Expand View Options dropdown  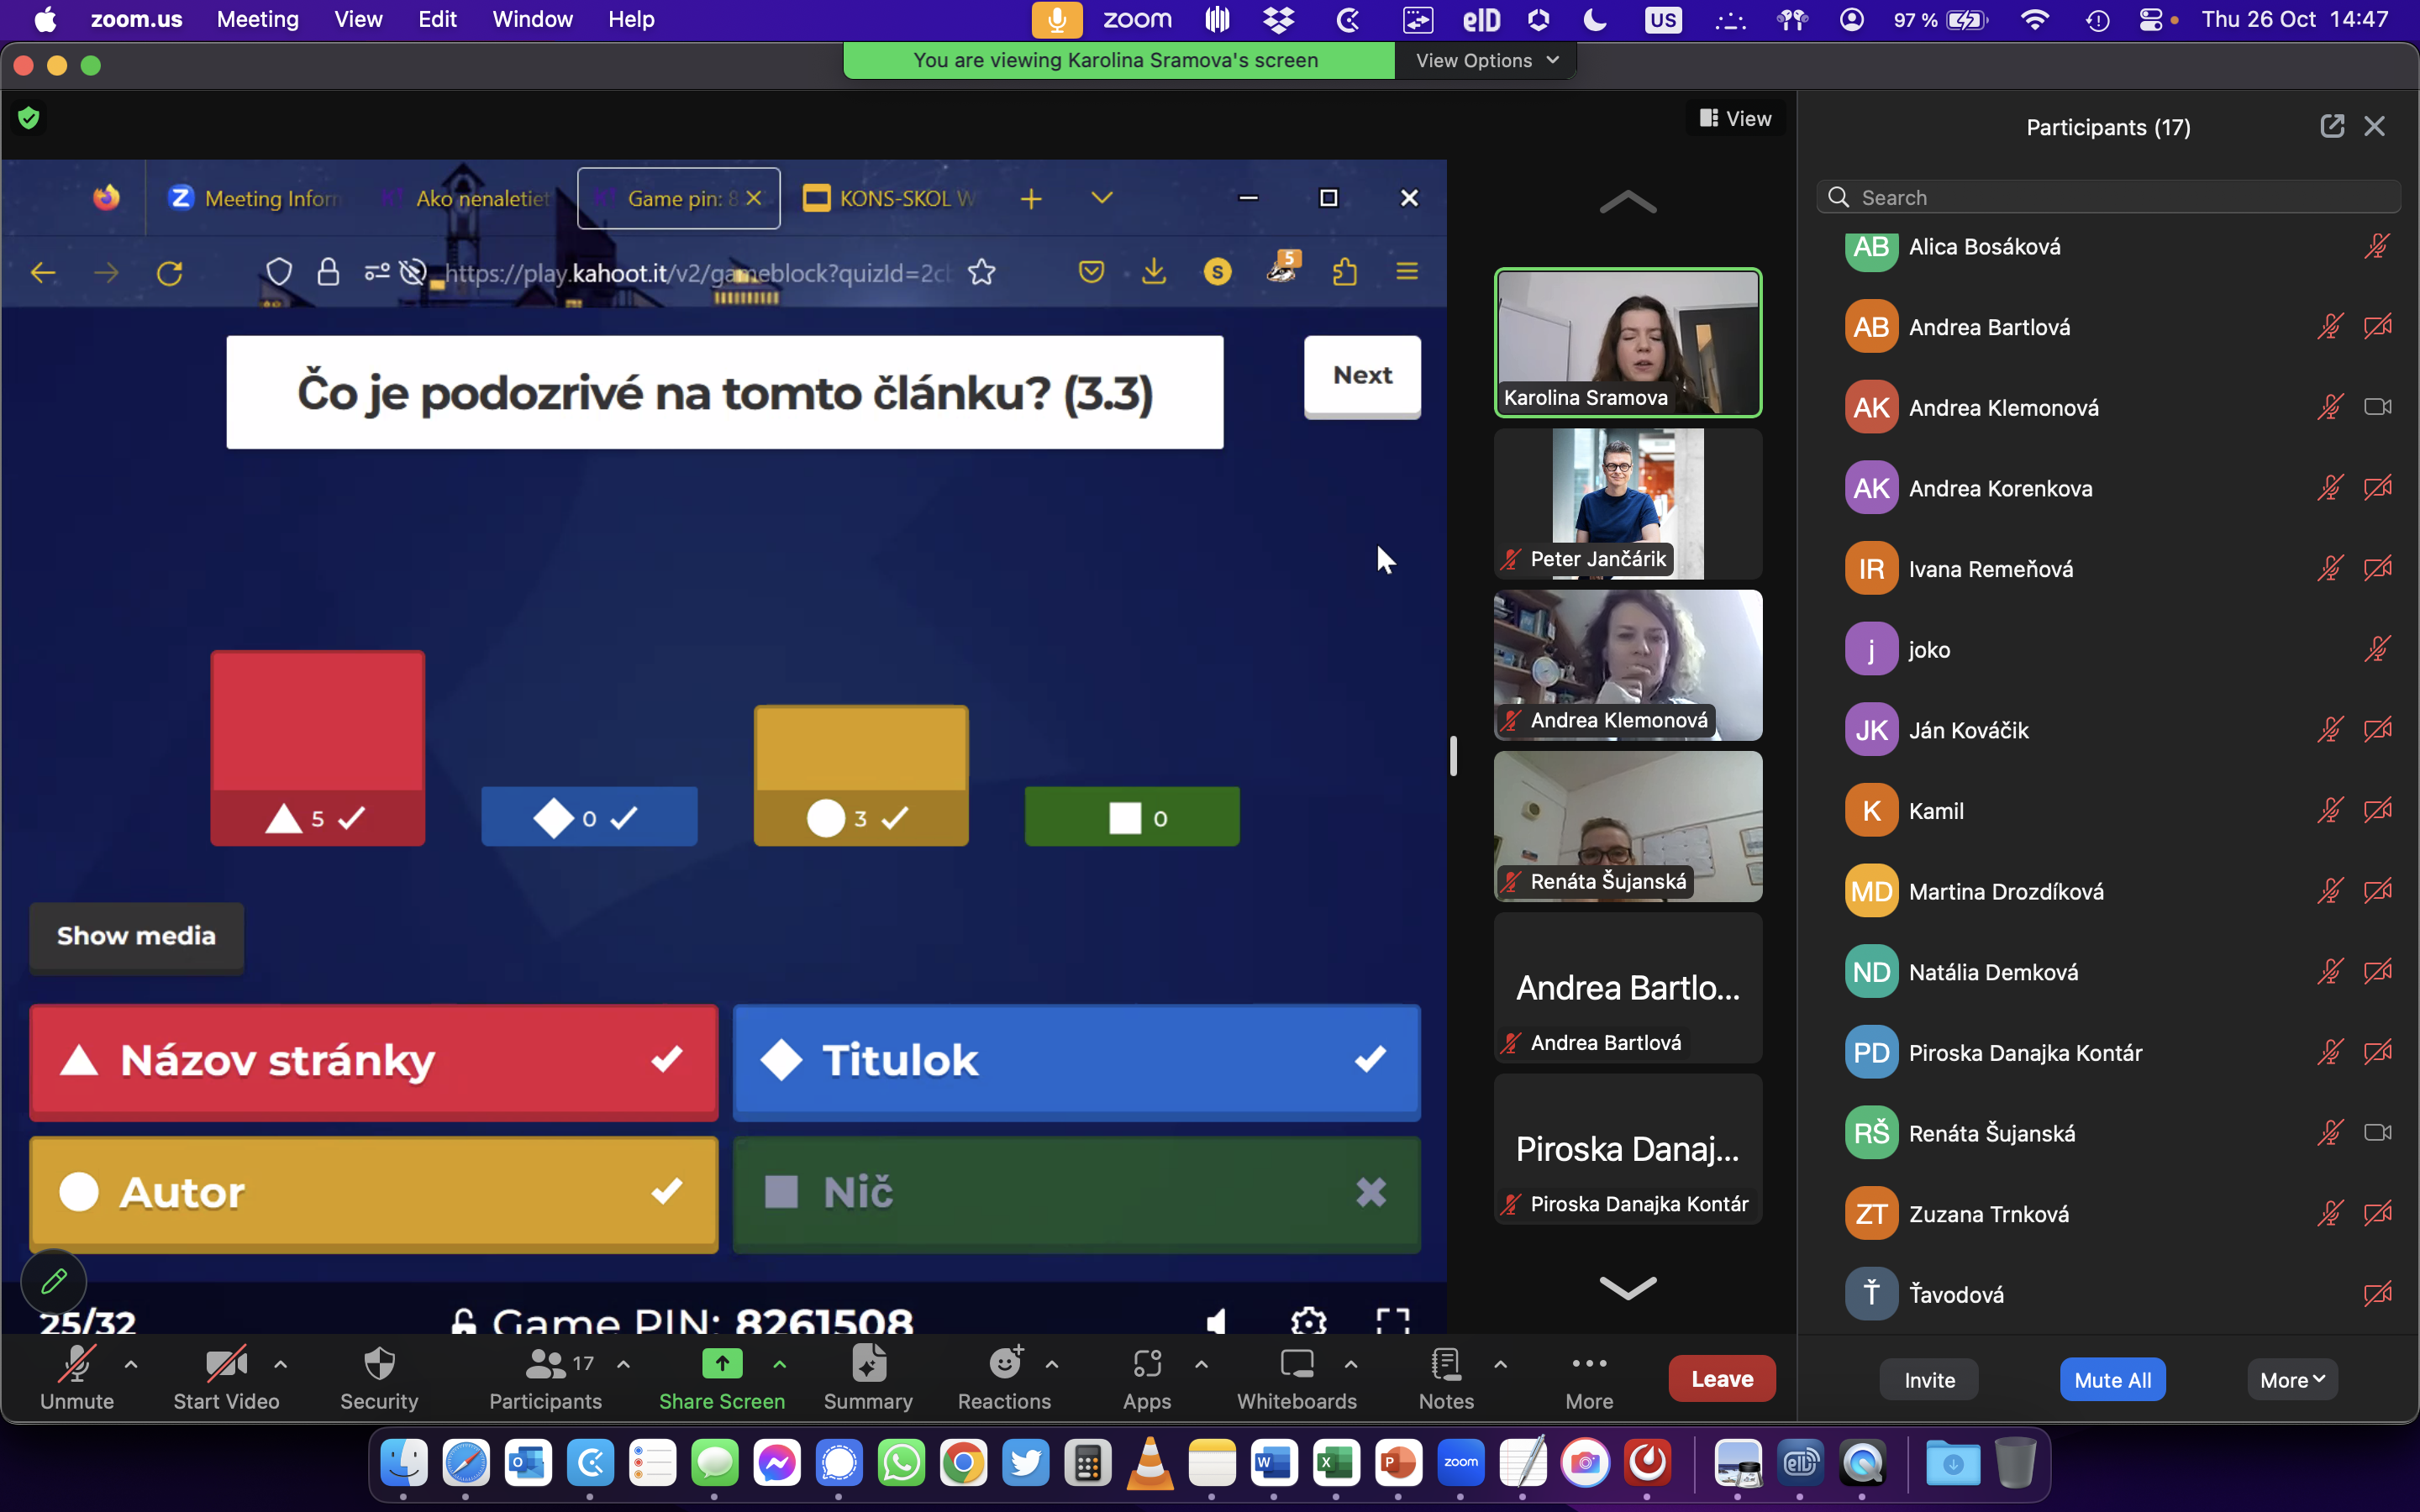(1486, 60)
